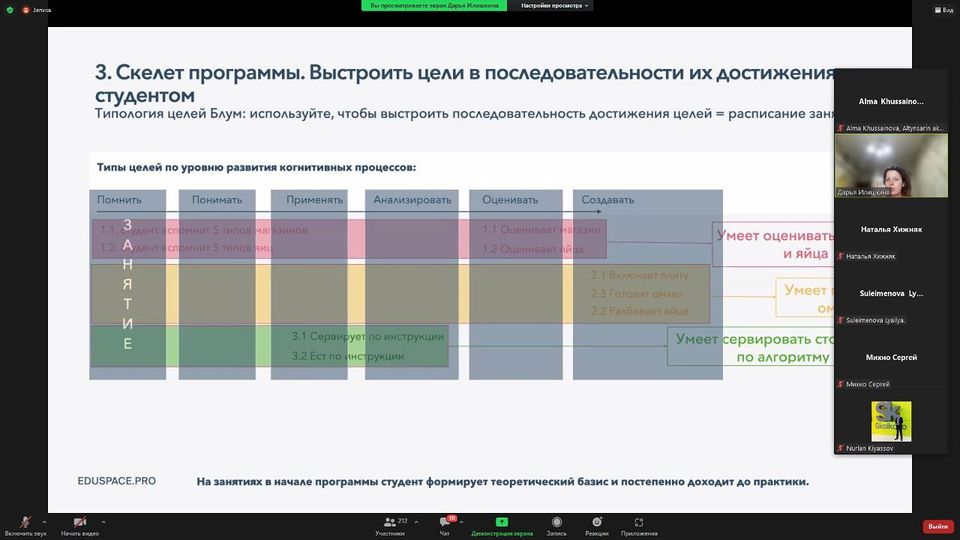Click the green Демонстрация экрана share icon

click(x=501, y=522)
